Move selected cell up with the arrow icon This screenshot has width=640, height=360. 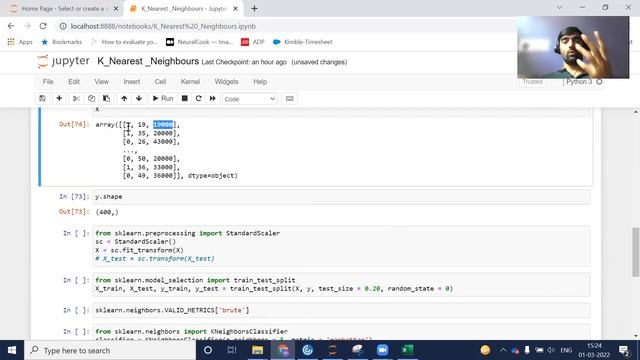pos(124,98)
